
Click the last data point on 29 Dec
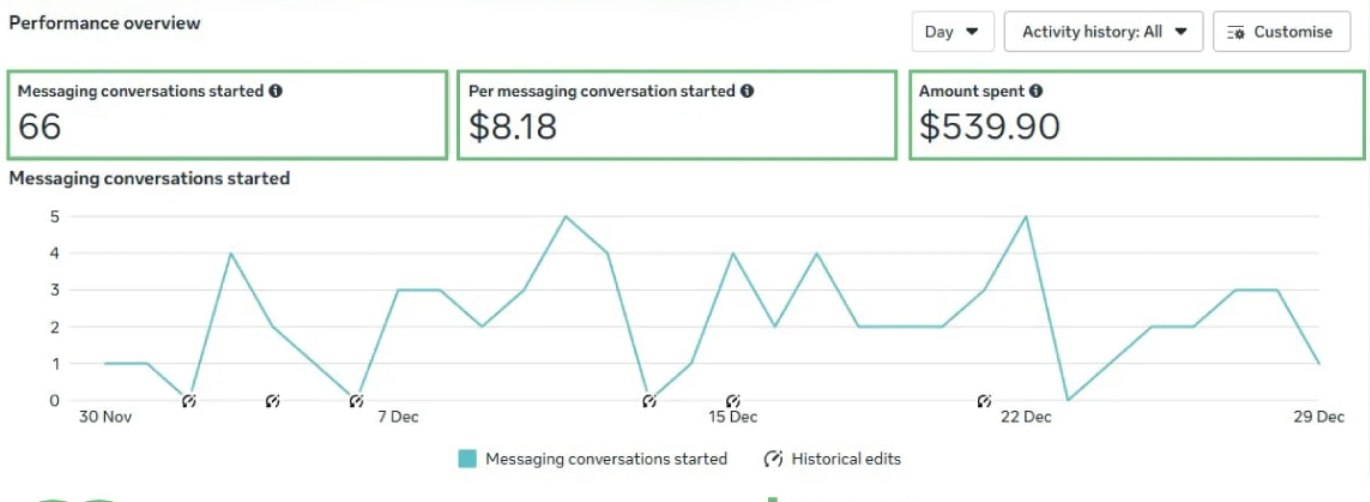[1319, 363]
